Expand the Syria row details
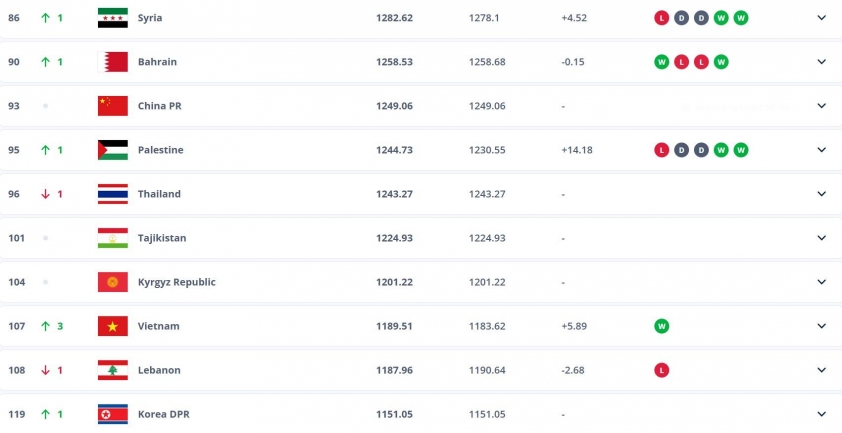The image size is (842, 433). click(x=822, y=18)
